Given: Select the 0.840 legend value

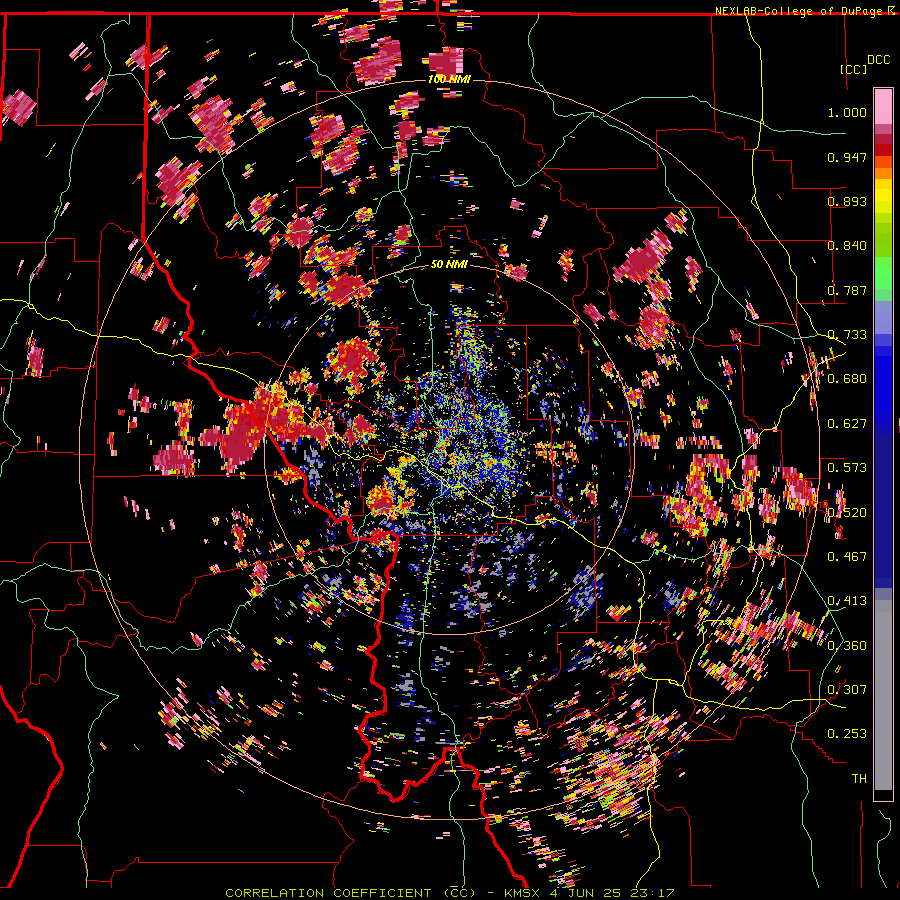Looking at the screenshot, I should click(847, 246).
